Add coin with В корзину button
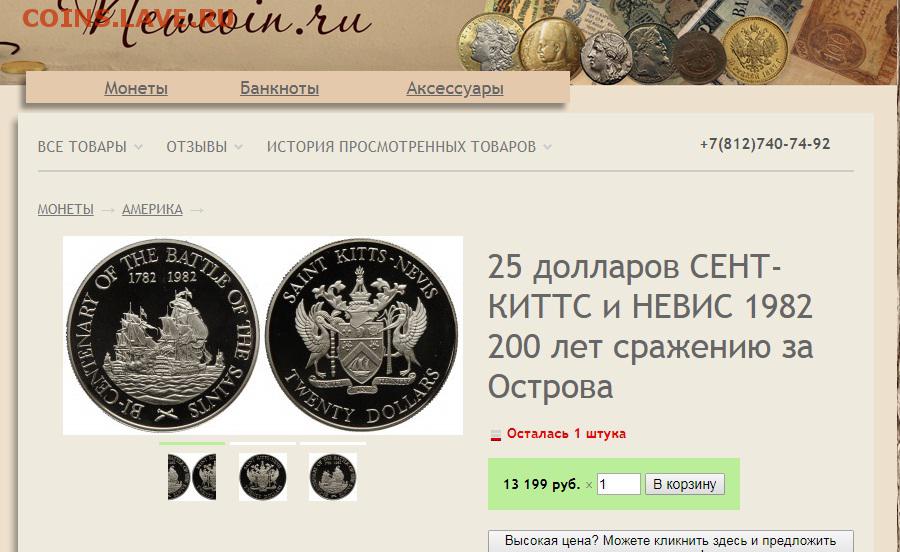The image size is (900, 552). point(685,484)
